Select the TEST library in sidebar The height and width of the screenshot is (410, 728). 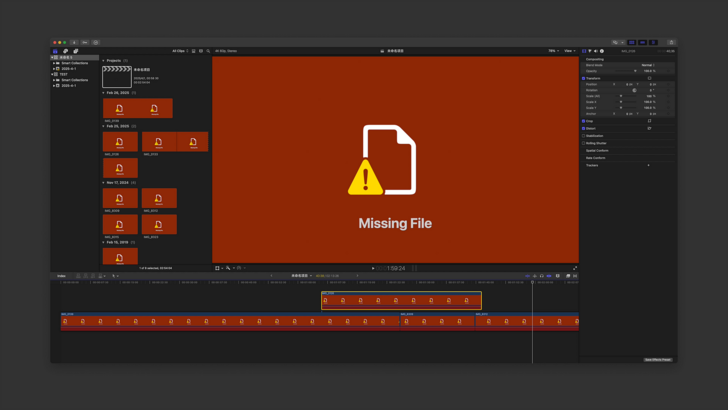click(63, 74)
